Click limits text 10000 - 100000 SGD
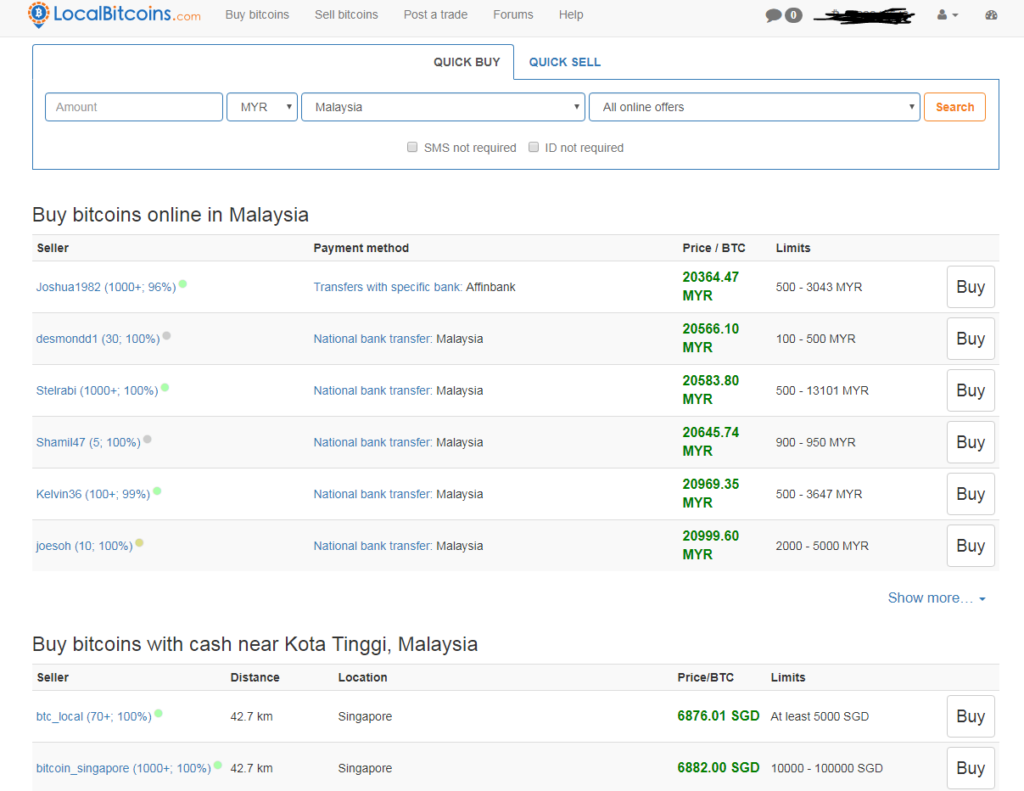Image resolution: width=1024 pixels, height=791 pixels. [827, 768]
